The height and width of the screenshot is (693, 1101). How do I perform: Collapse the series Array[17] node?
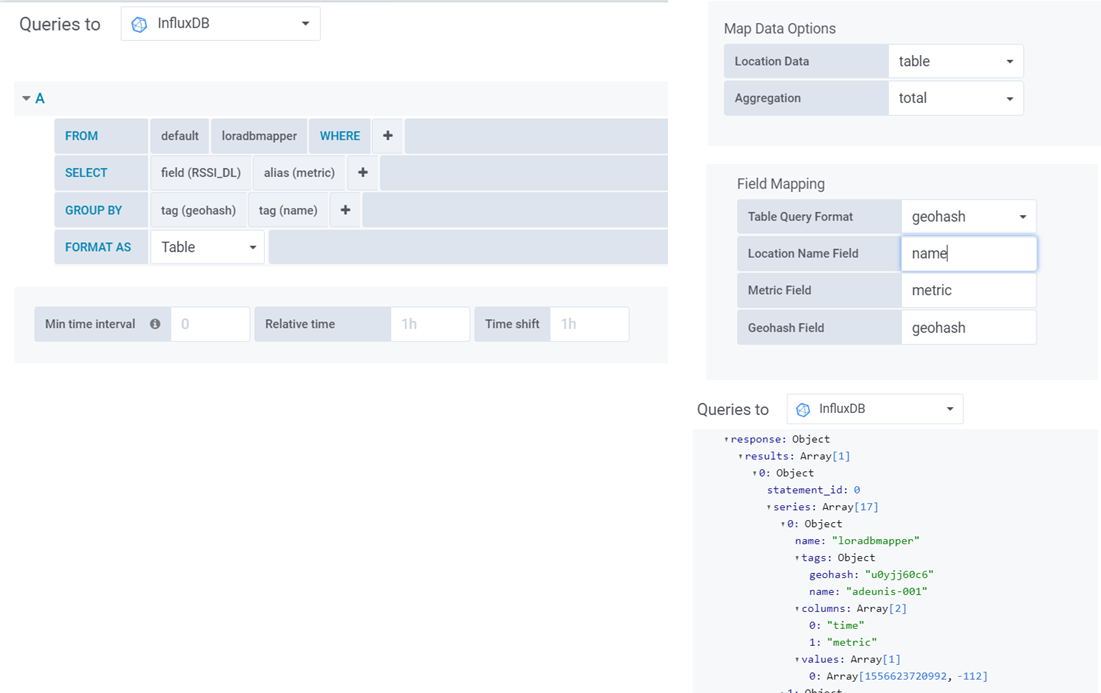pyautogui.click(x=768, y=507)
